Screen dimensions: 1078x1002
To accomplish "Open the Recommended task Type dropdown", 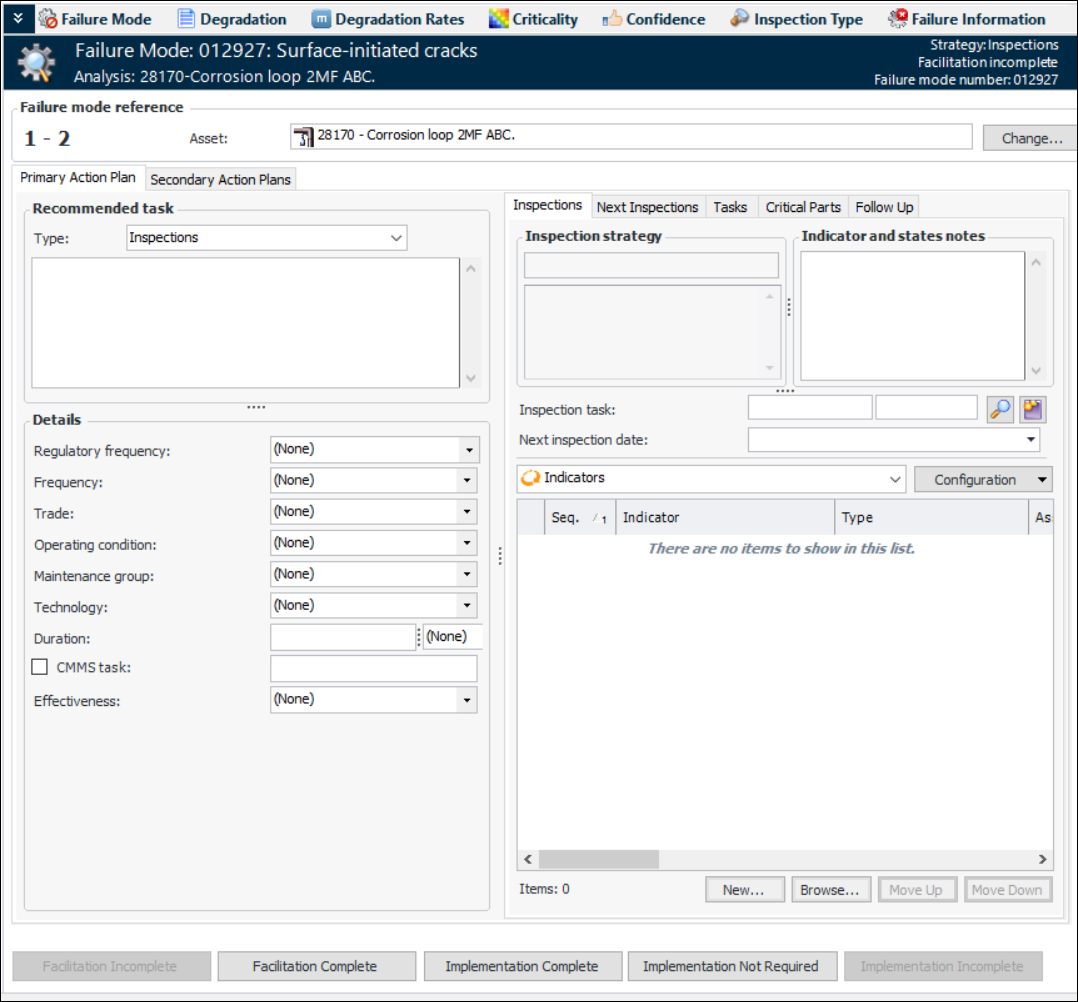I will pyautogui.click(x=396, y=238).
